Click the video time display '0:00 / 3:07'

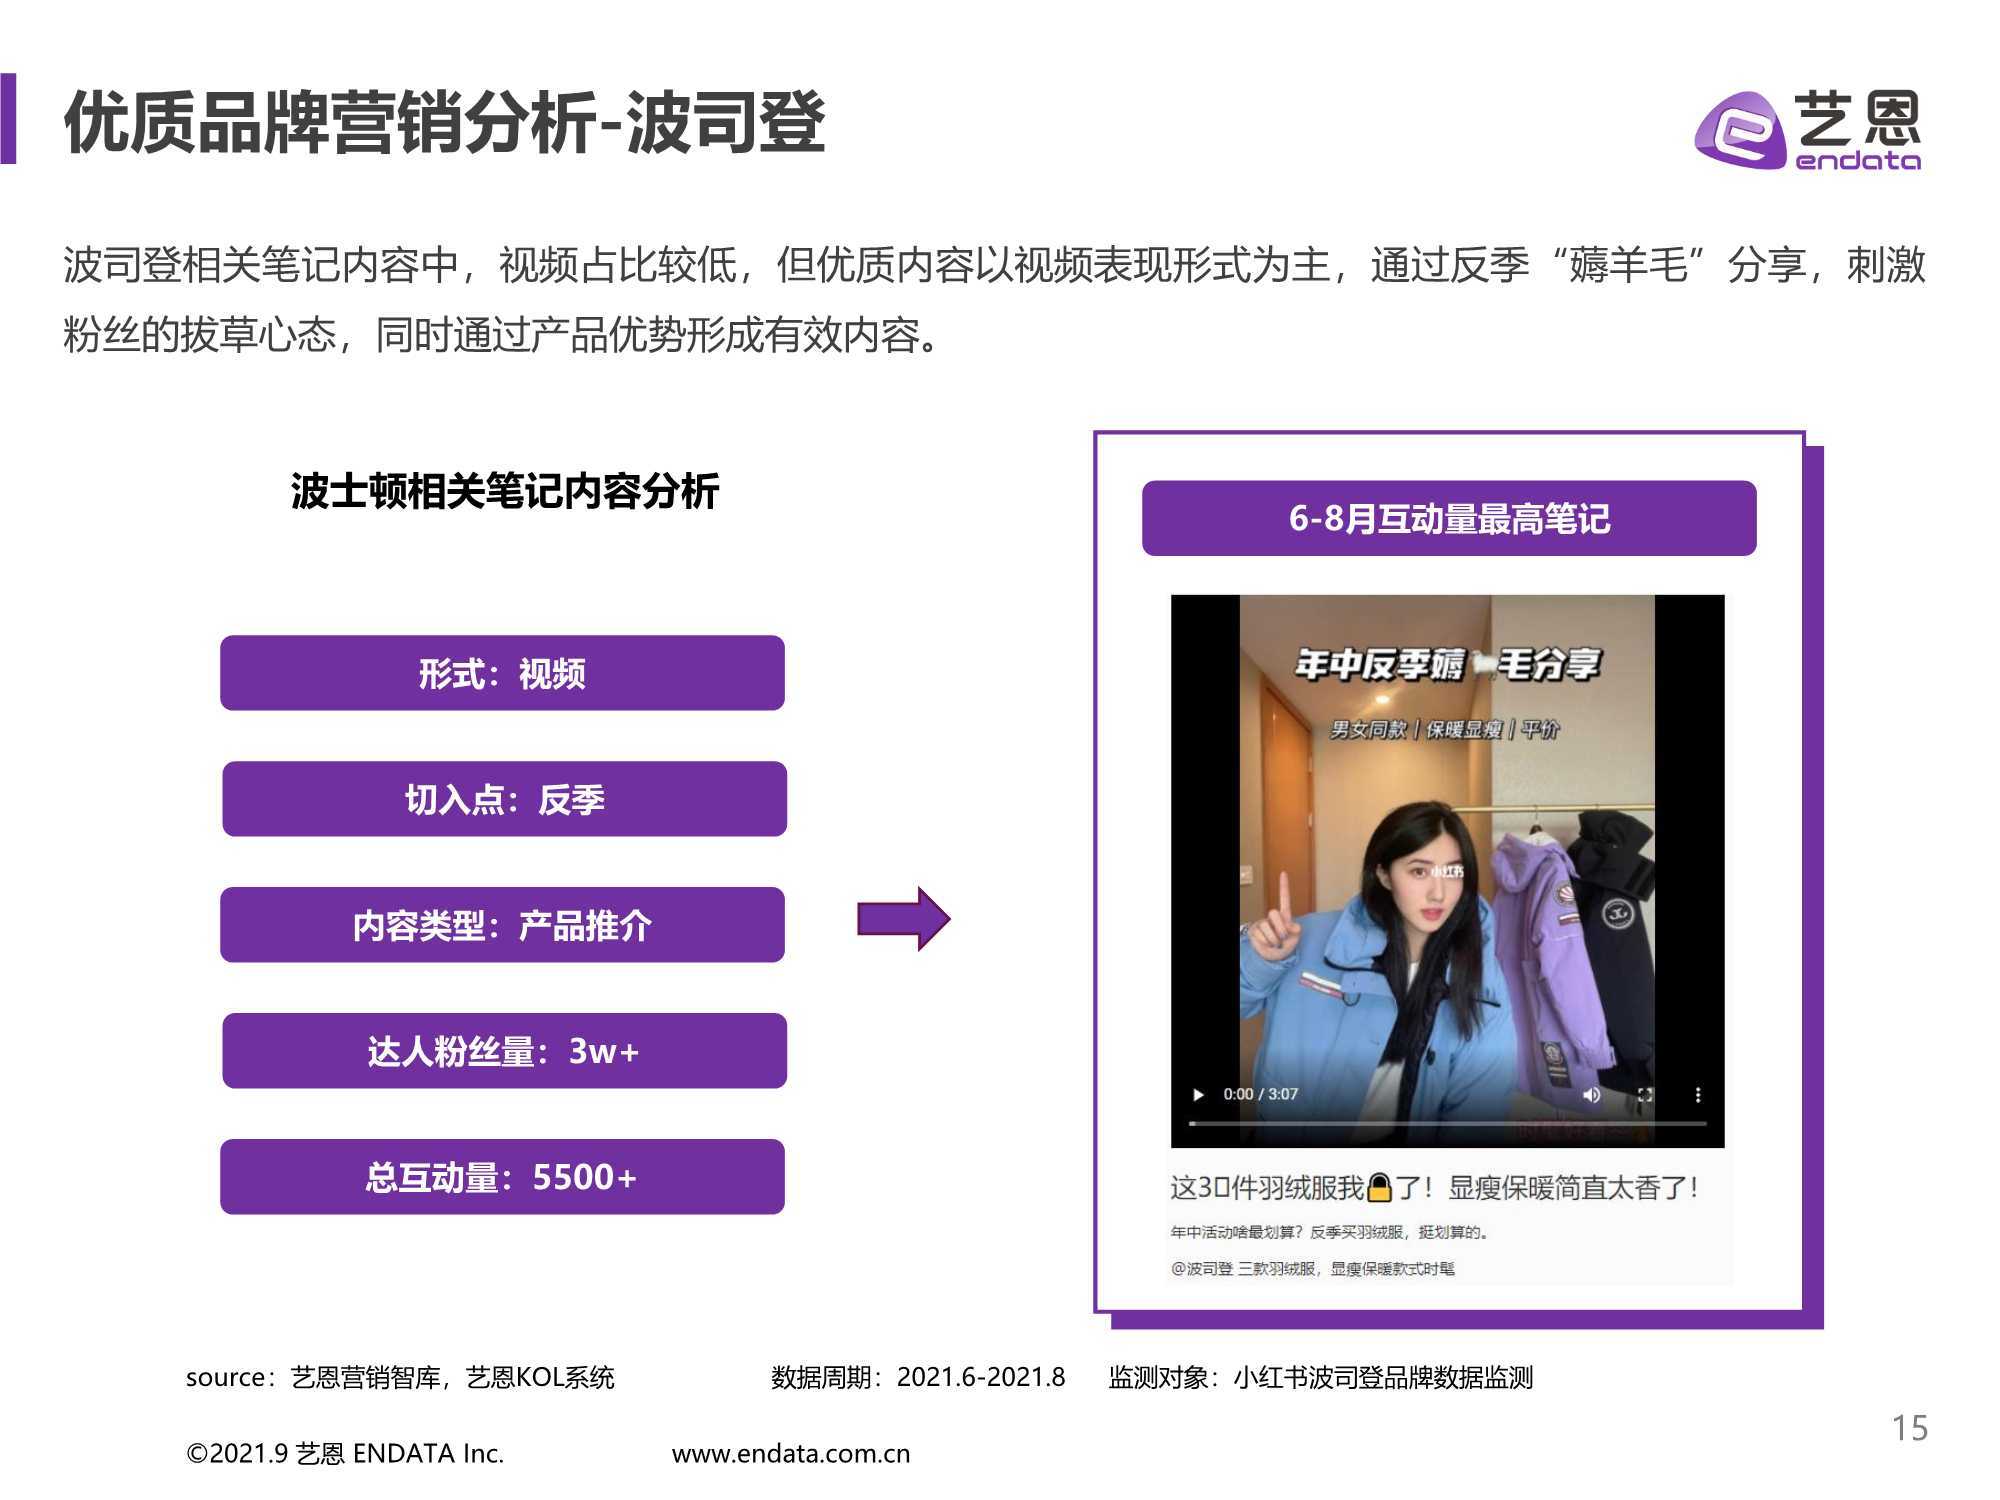coord(1260,1094)
